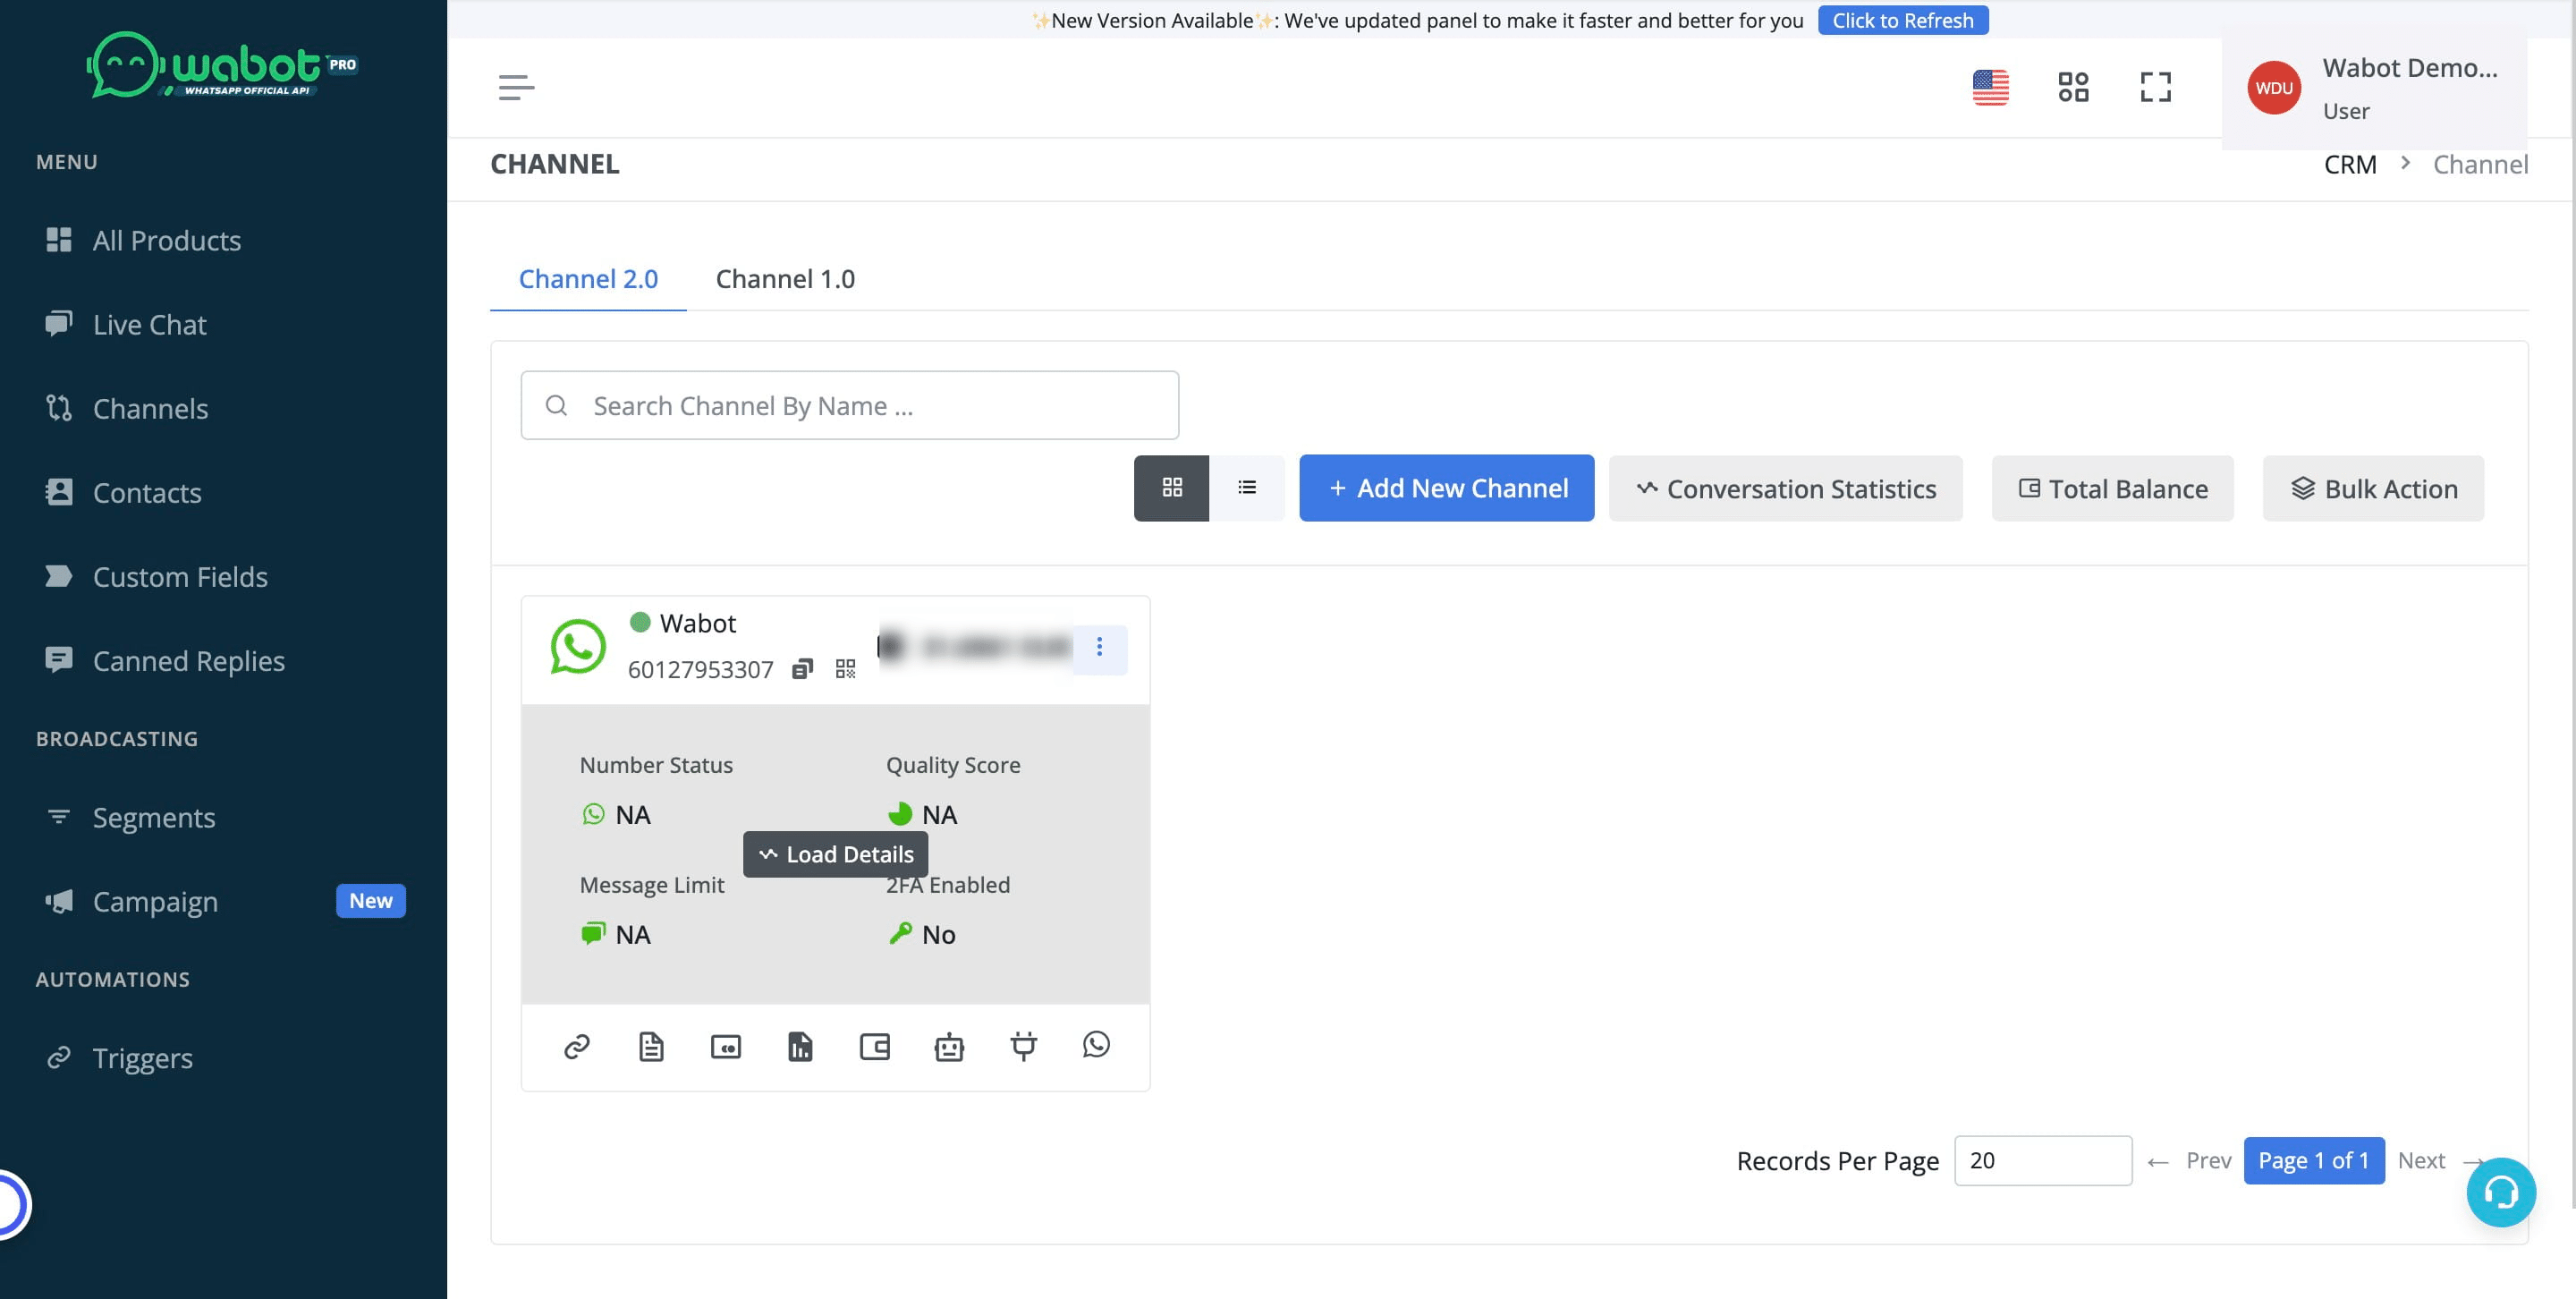This screenshot has width=2576, height=1299.
Task: Open the wallet icon on channel card
Action: (874, 1046)
